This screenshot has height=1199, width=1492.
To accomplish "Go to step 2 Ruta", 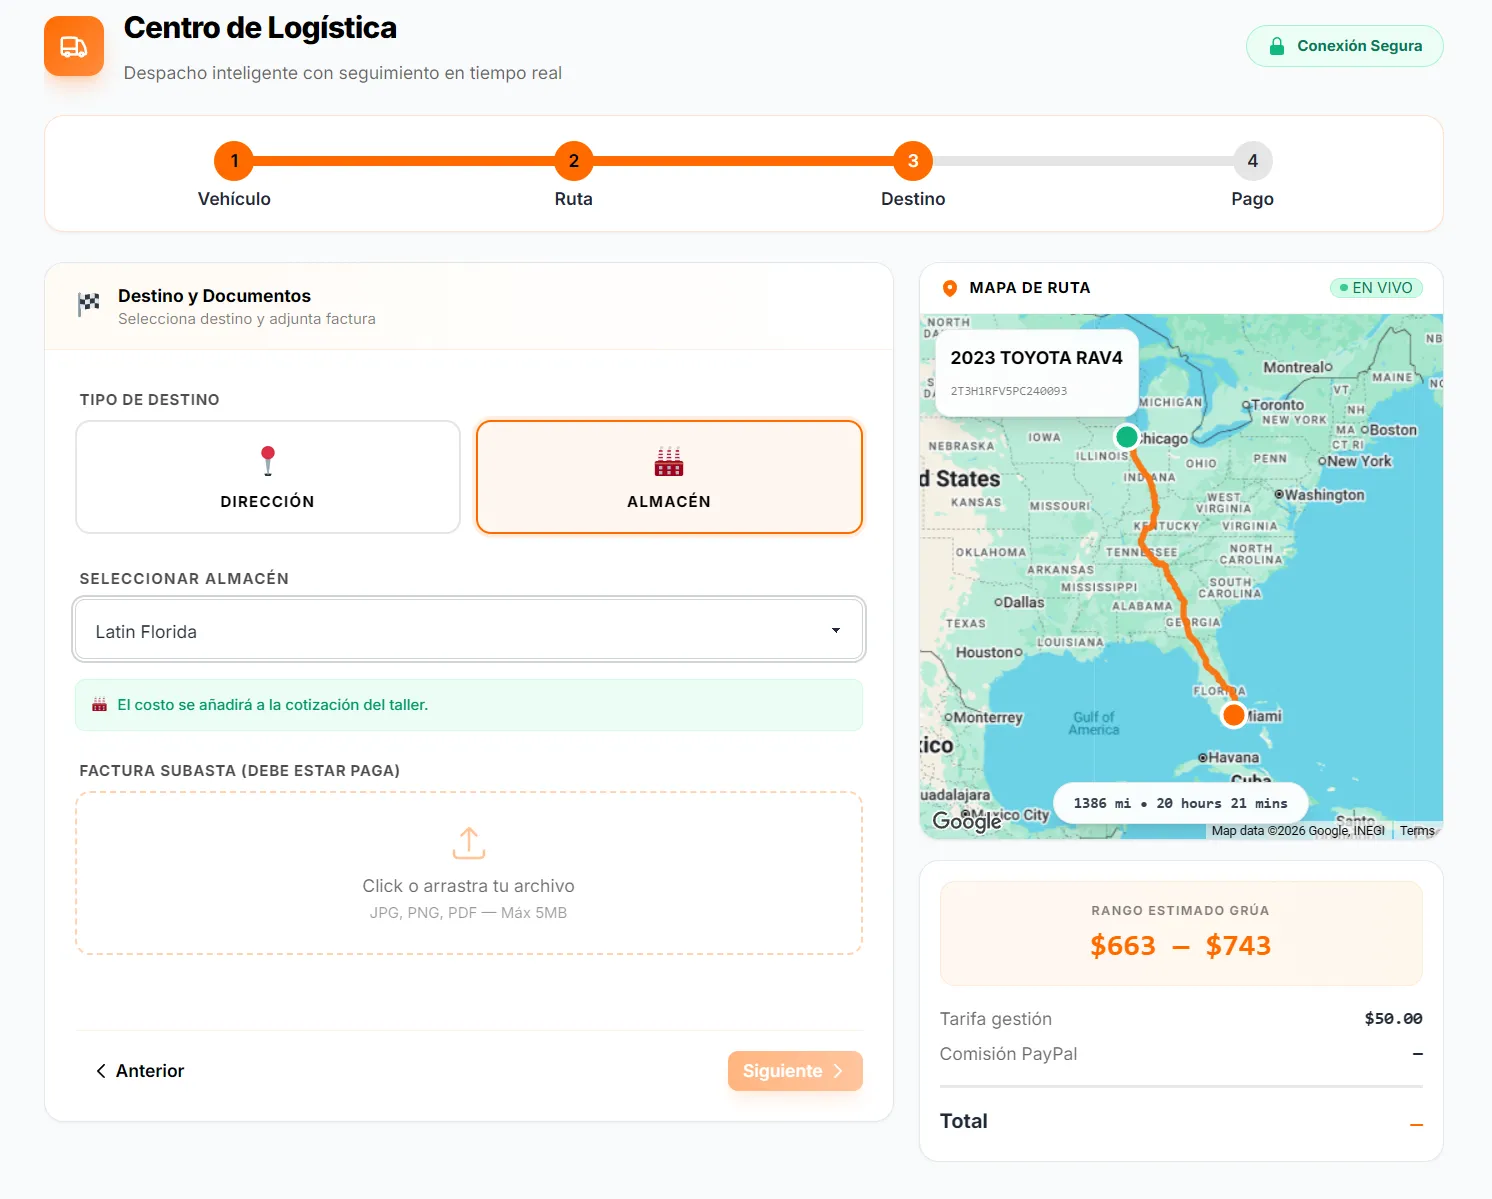I will click(574, 161).
